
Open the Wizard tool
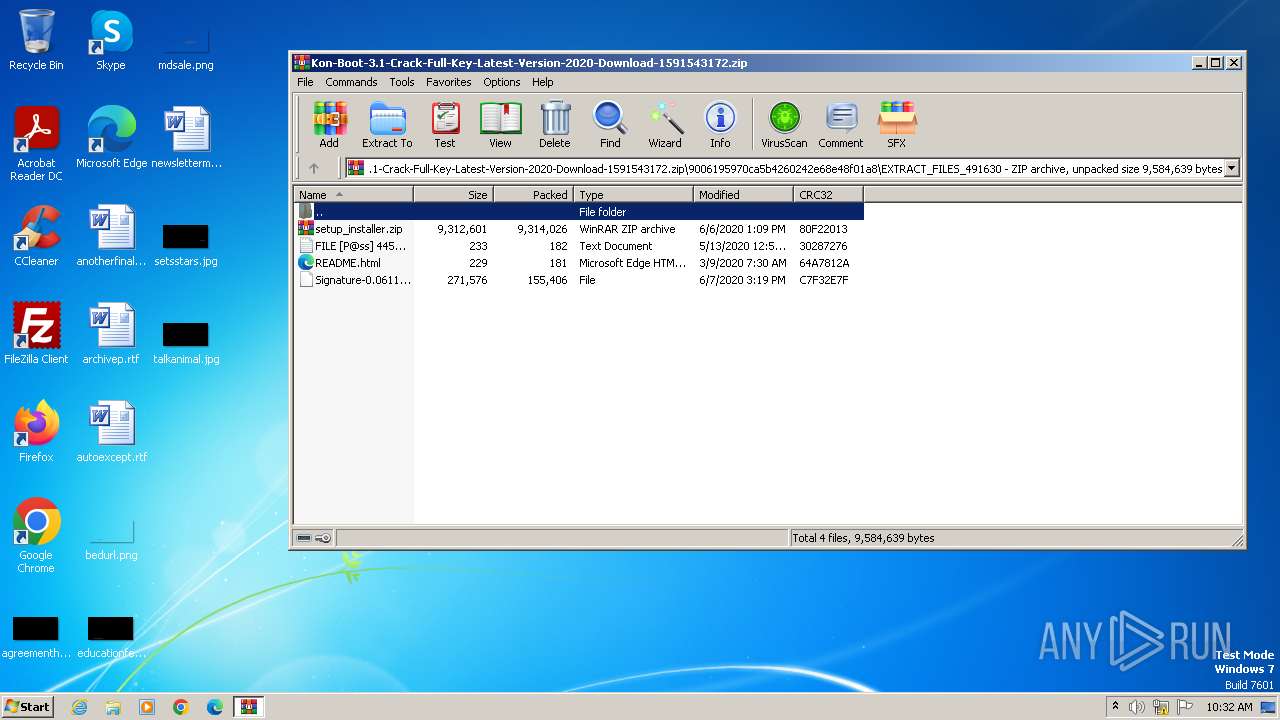(x=665, y=125)
